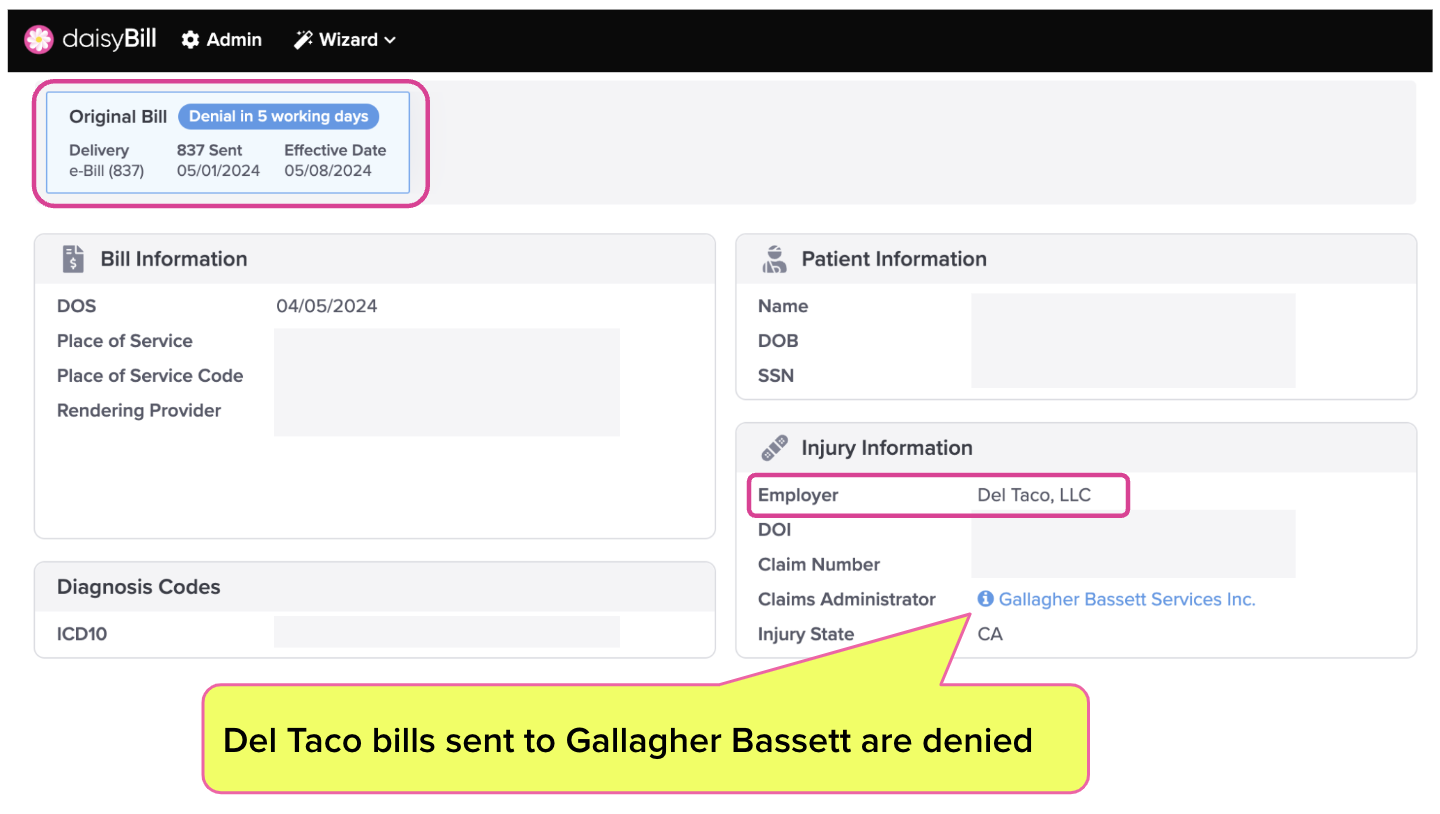This screenshot has height=814, width=1440.
Task: Click the Employer value Del Taco, LLC
Action: (1034, 495)
